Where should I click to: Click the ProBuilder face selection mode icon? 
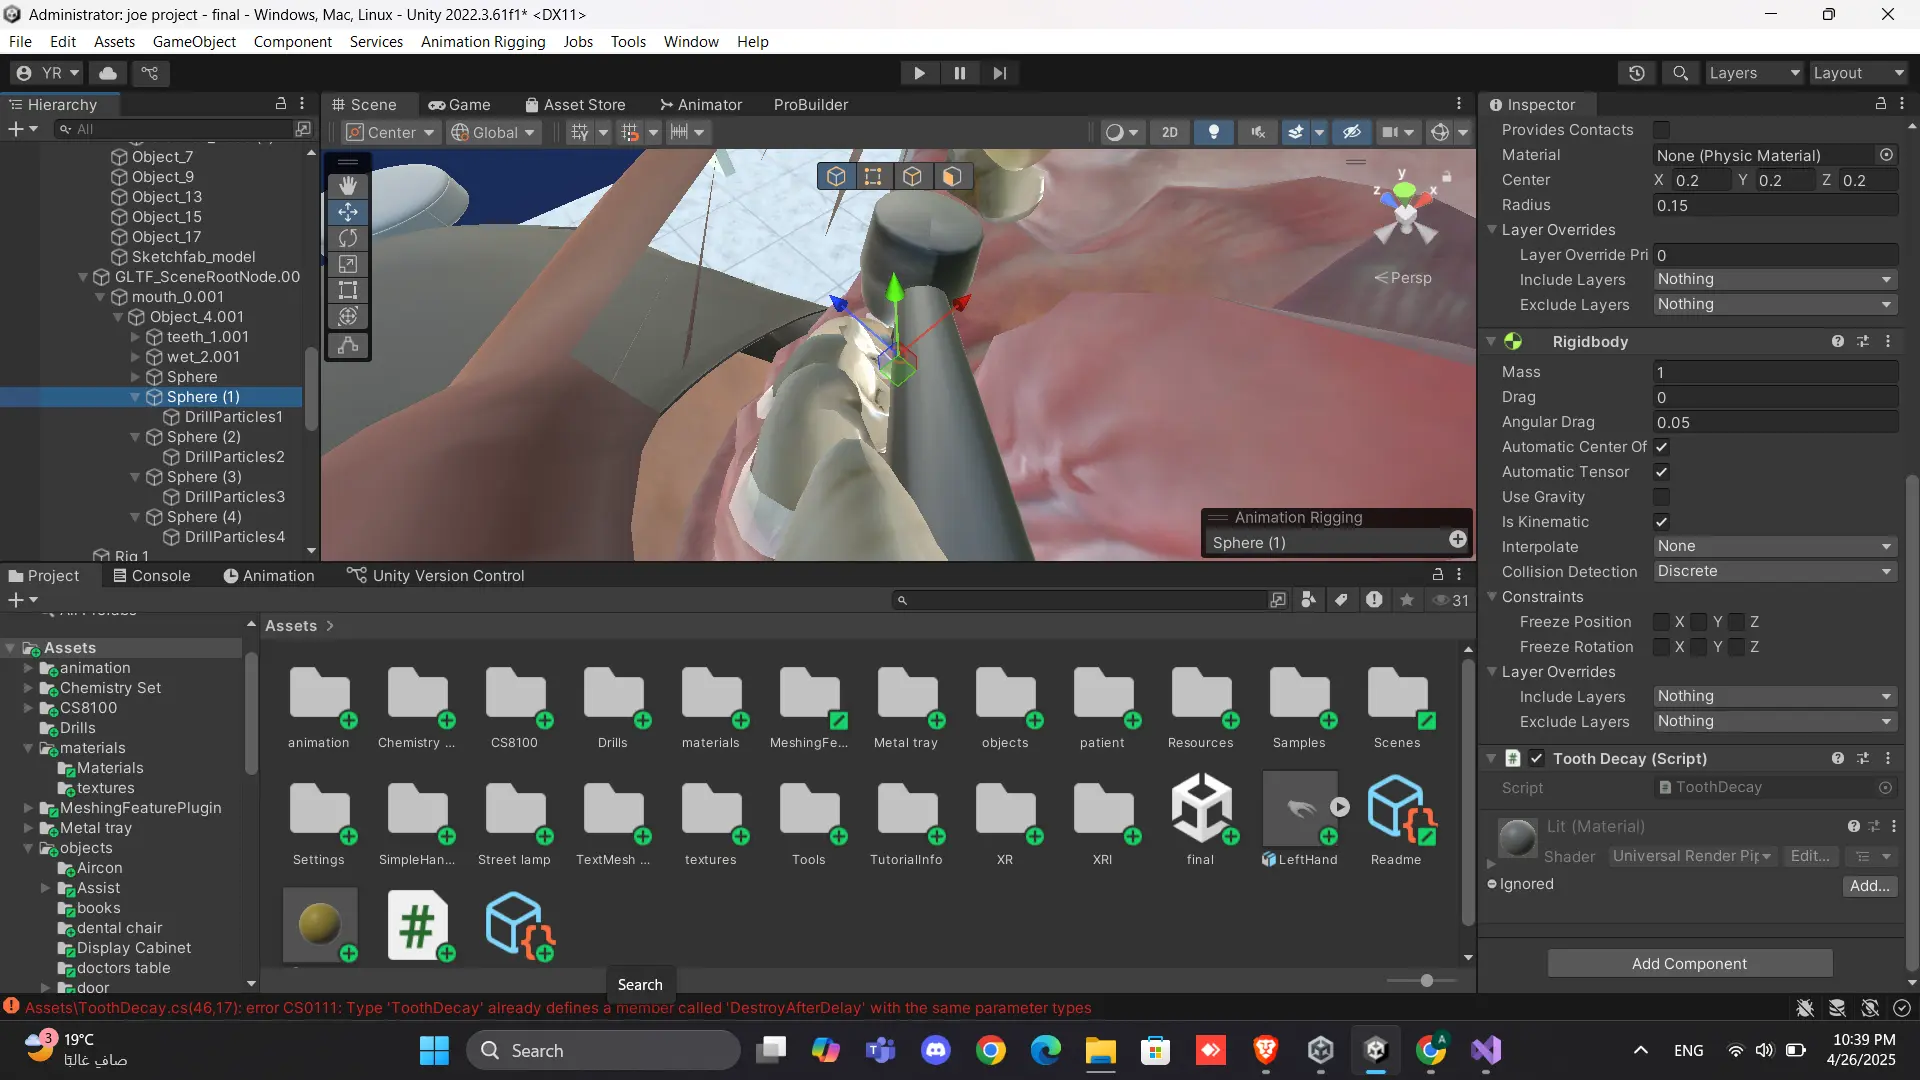click(x=952, y=177)
